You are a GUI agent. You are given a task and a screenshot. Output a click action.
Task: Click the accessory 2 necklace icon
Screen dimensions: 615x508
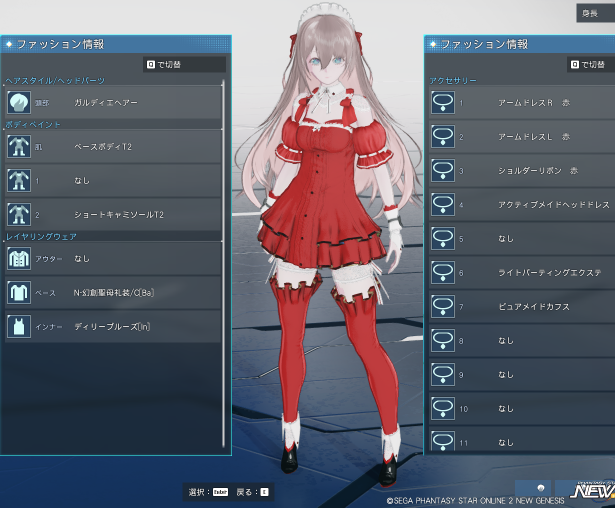(443, 137)
